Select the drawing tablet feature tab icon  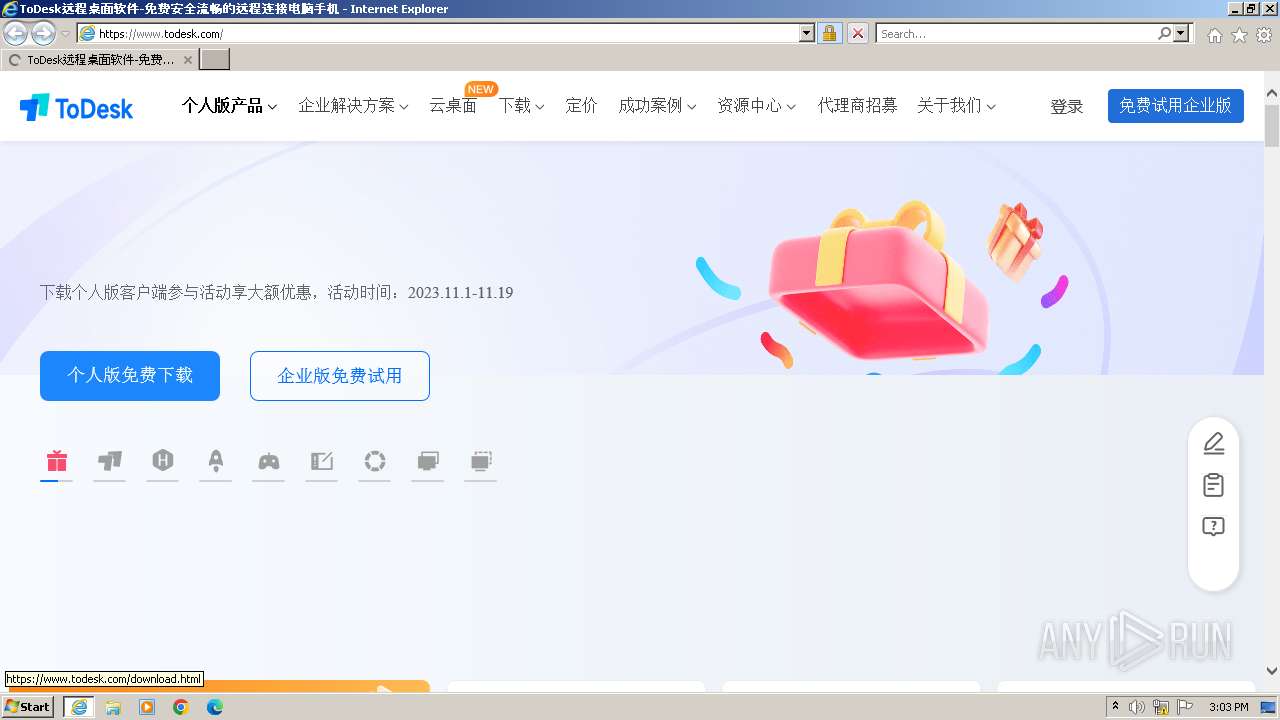(322, 461)
